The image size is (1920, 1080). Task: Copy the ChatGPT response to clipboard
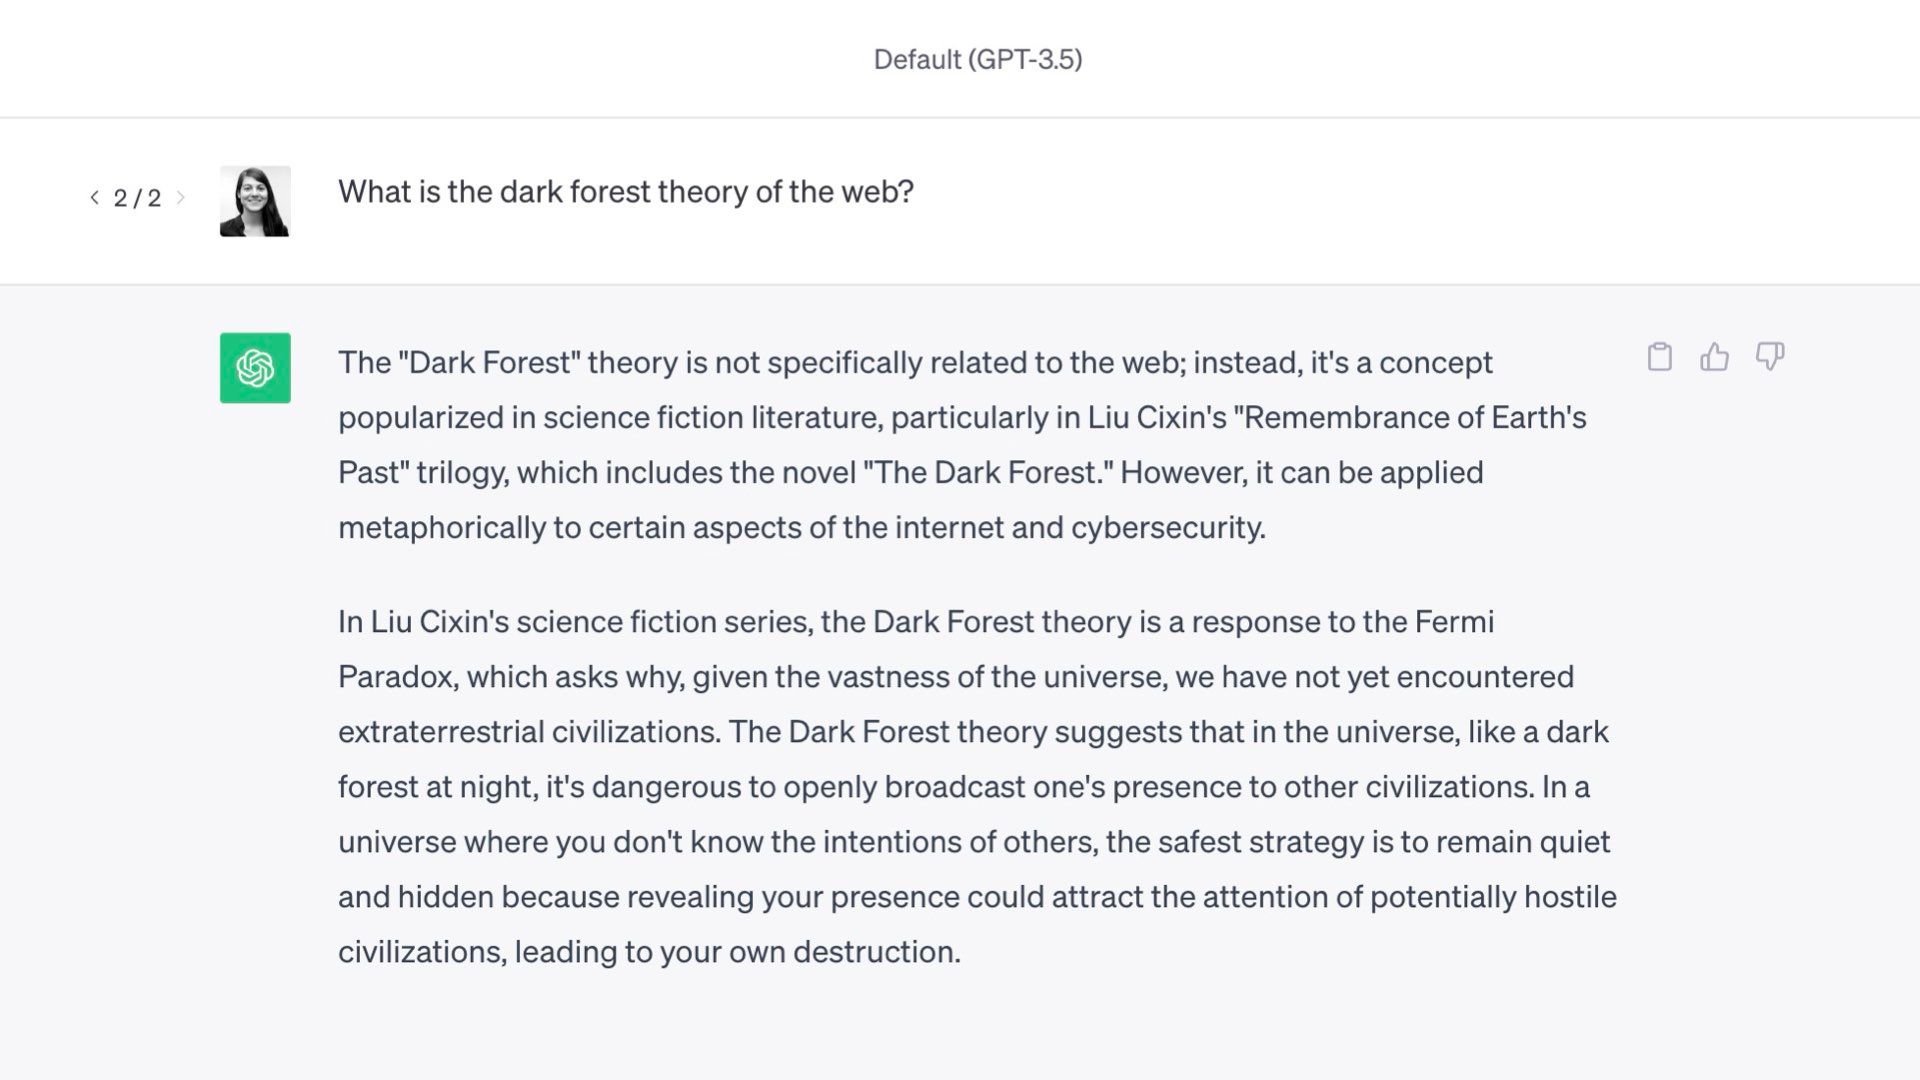click(1659, 357)
